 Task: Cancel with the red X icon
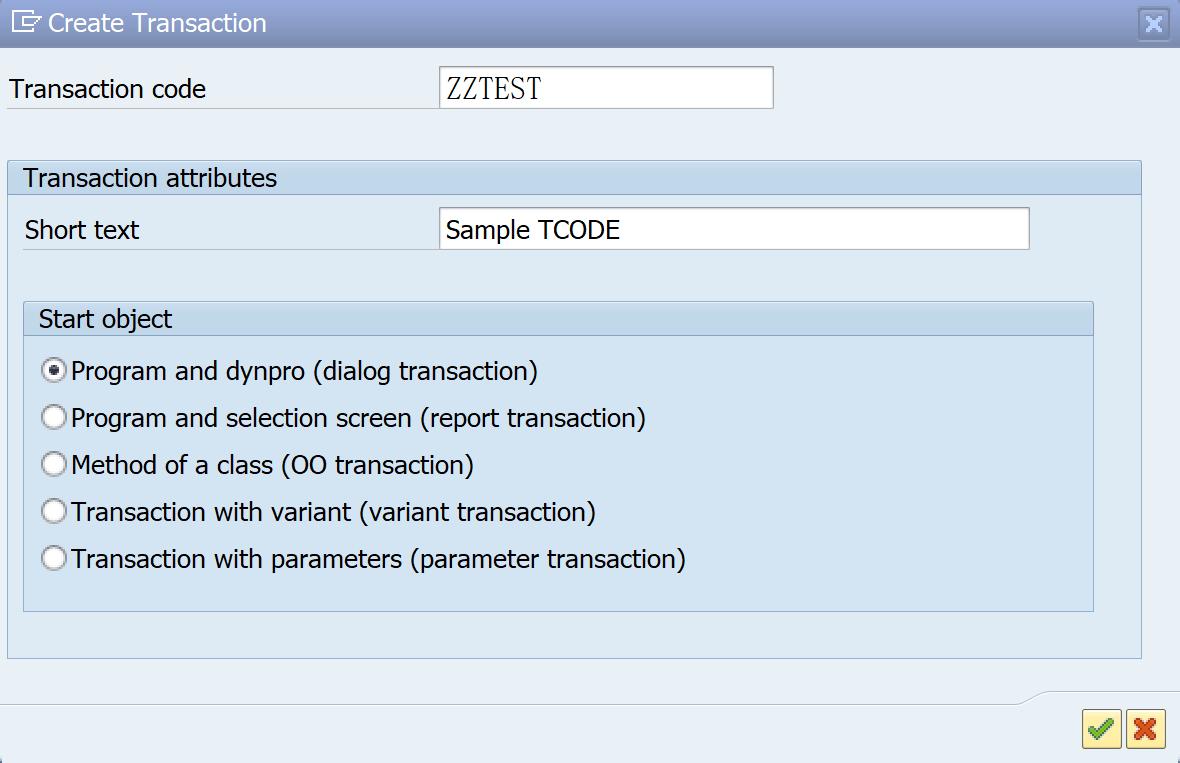coord(1146,729)
